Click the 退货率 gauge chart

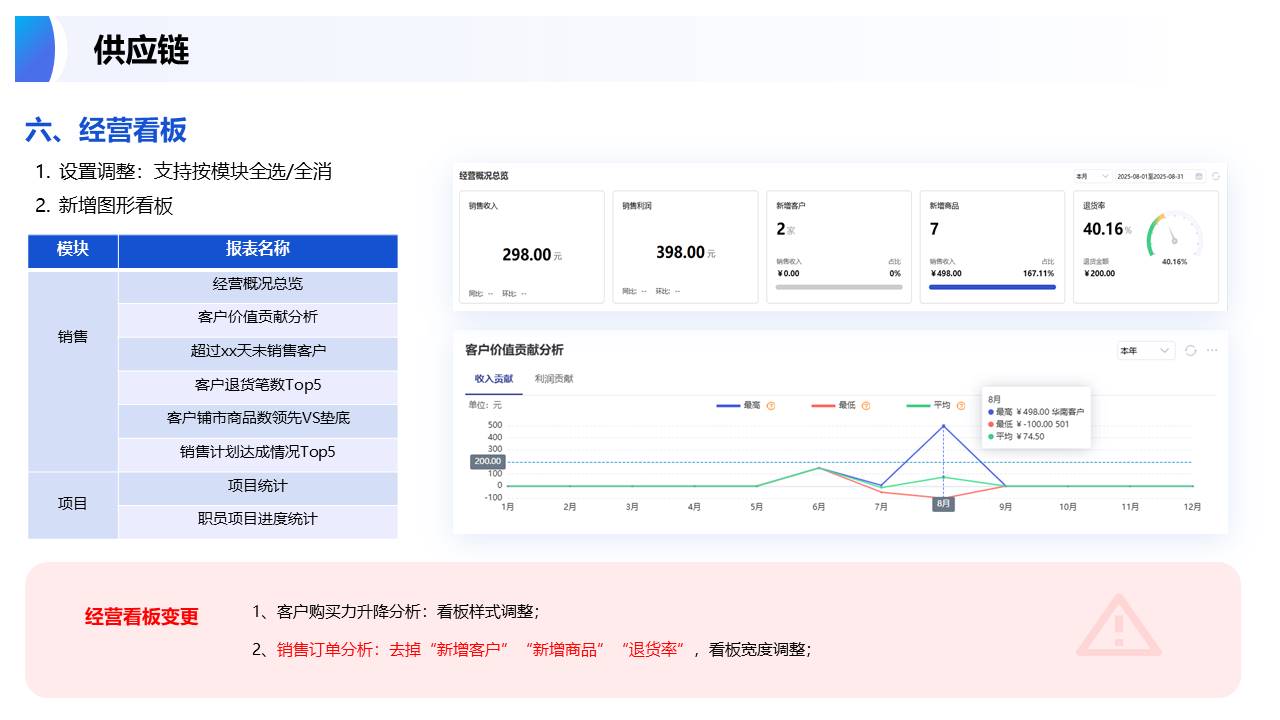(1174, 235)
